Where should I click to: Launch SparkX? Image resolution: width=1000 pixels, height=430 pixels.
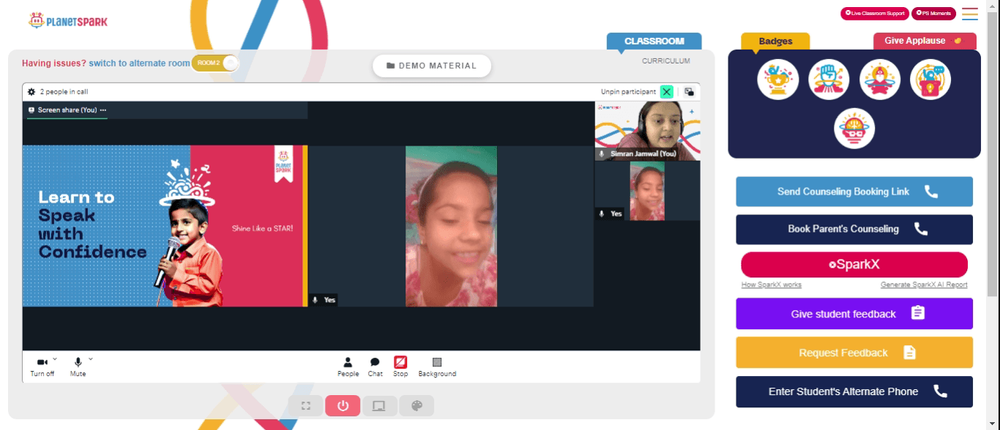tap(854, 264)
